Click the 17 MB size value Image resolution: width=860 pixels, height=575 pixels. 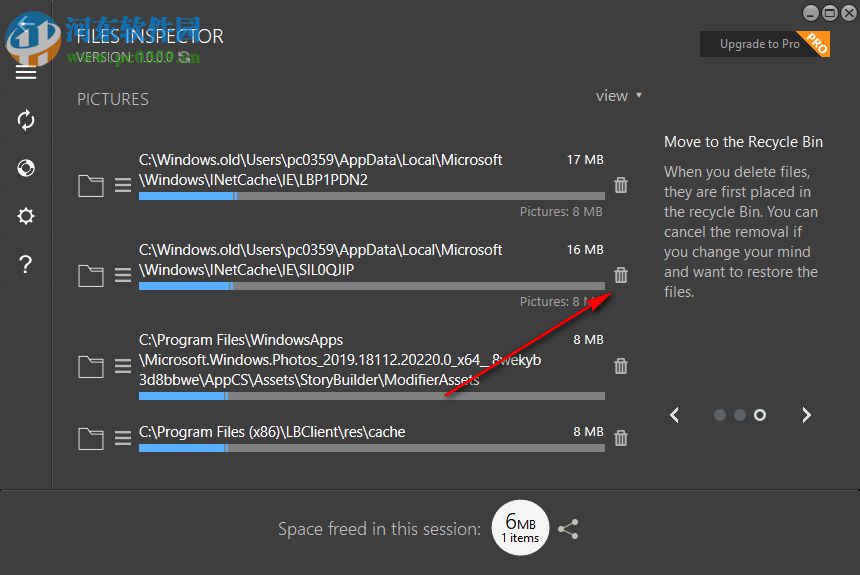click(585, 160)
